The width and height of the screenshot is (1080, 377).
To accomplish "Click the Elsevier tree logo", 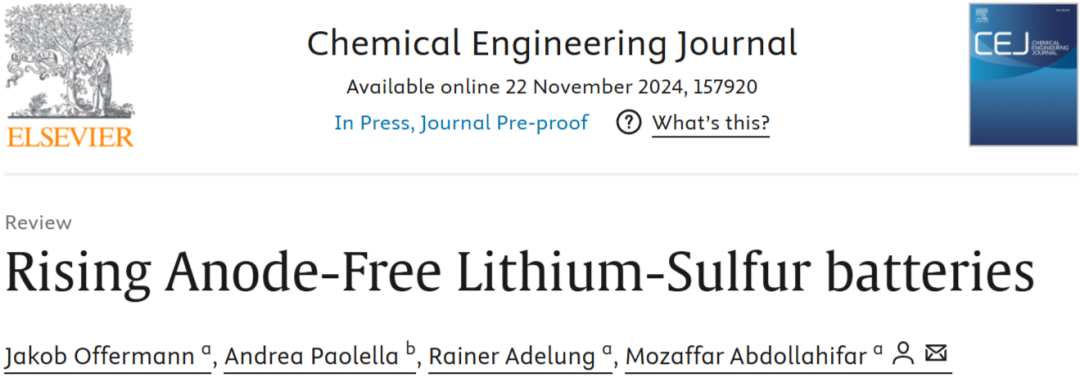I will coord(70,62).
